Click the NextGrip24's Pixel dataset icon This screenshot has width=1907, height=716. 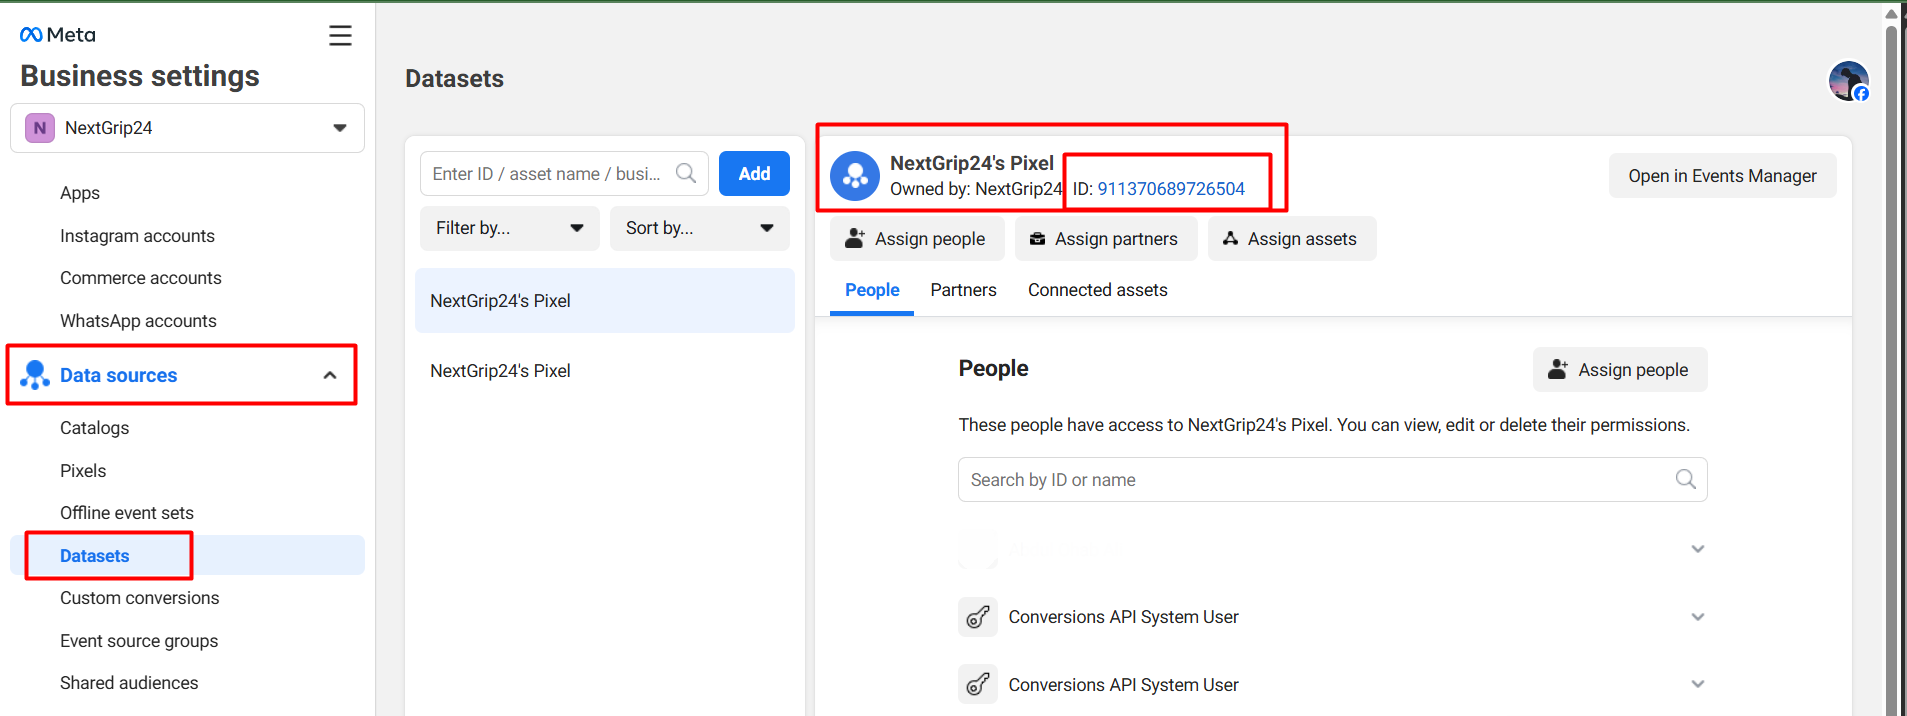855,176
